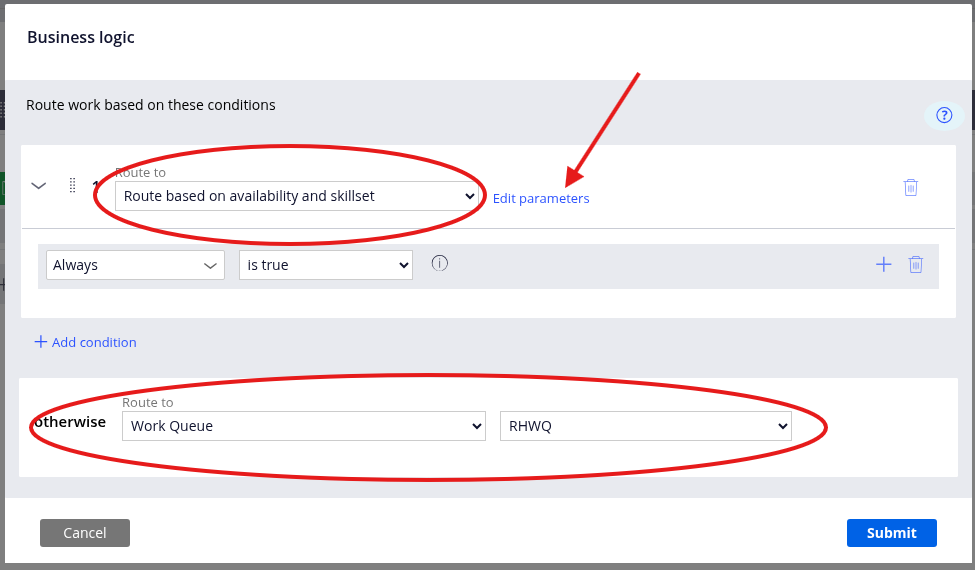
Task: Click the 'Route to' label above Work Queue
Action: pyautogui.click(x=148, y=402)
